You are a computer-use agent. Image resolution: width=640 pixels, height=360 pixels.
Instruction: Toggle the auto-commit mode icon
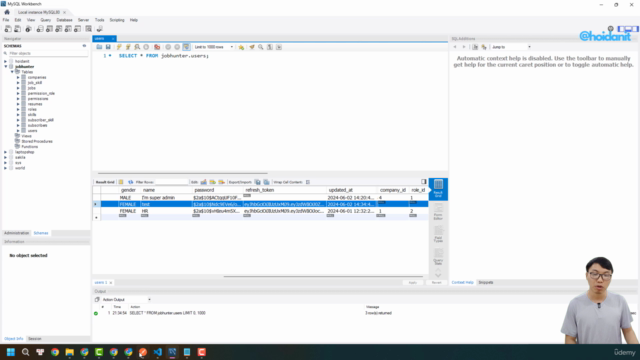pyautogui.click(x=186, y=47)
